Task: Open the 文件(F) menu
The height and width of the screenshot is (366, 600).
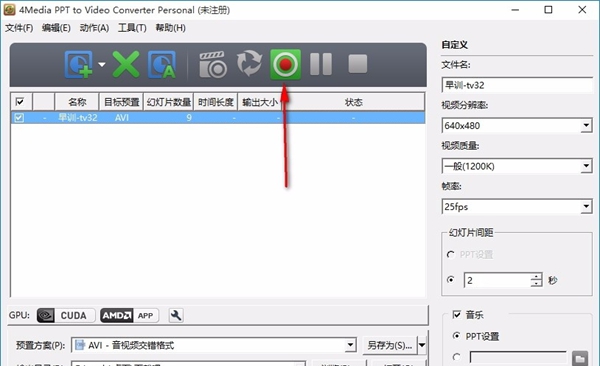Action: tap(19, 28)
